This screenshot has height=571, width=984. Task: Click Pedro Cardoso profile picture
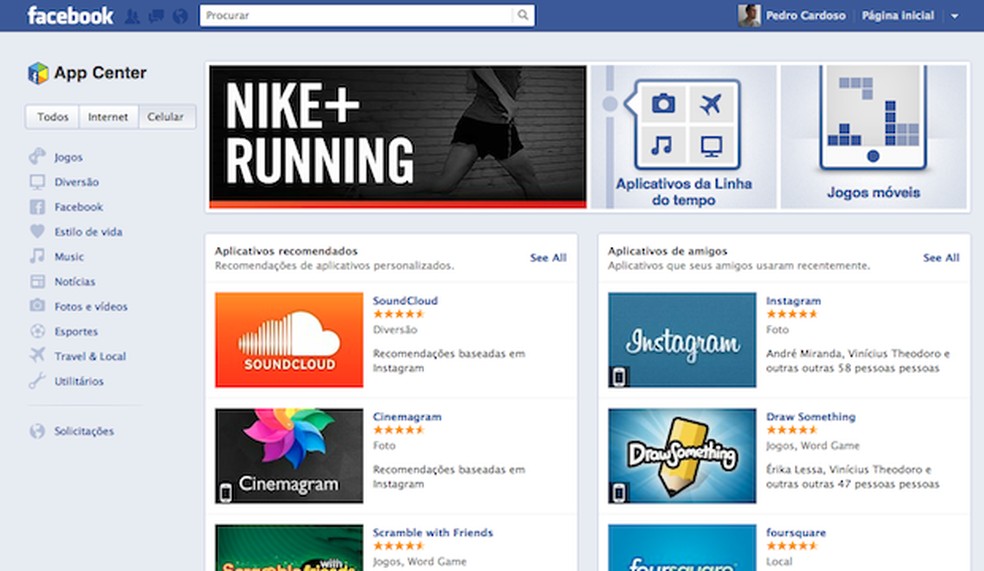click(749, 16)
